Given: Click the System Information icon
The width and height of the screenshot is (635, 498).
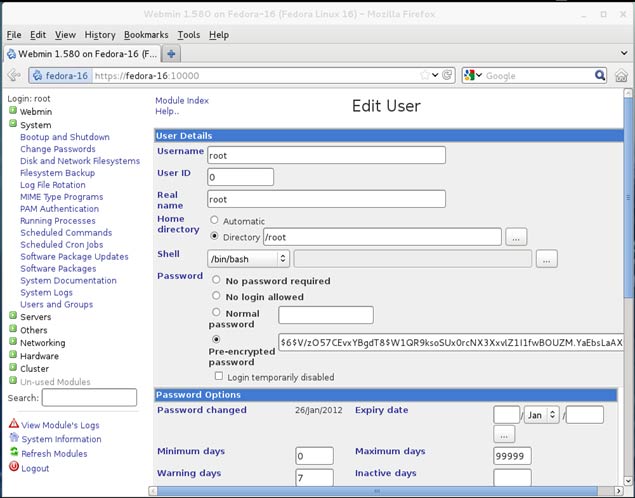Looking at the screenshot, I should [14, 438].
